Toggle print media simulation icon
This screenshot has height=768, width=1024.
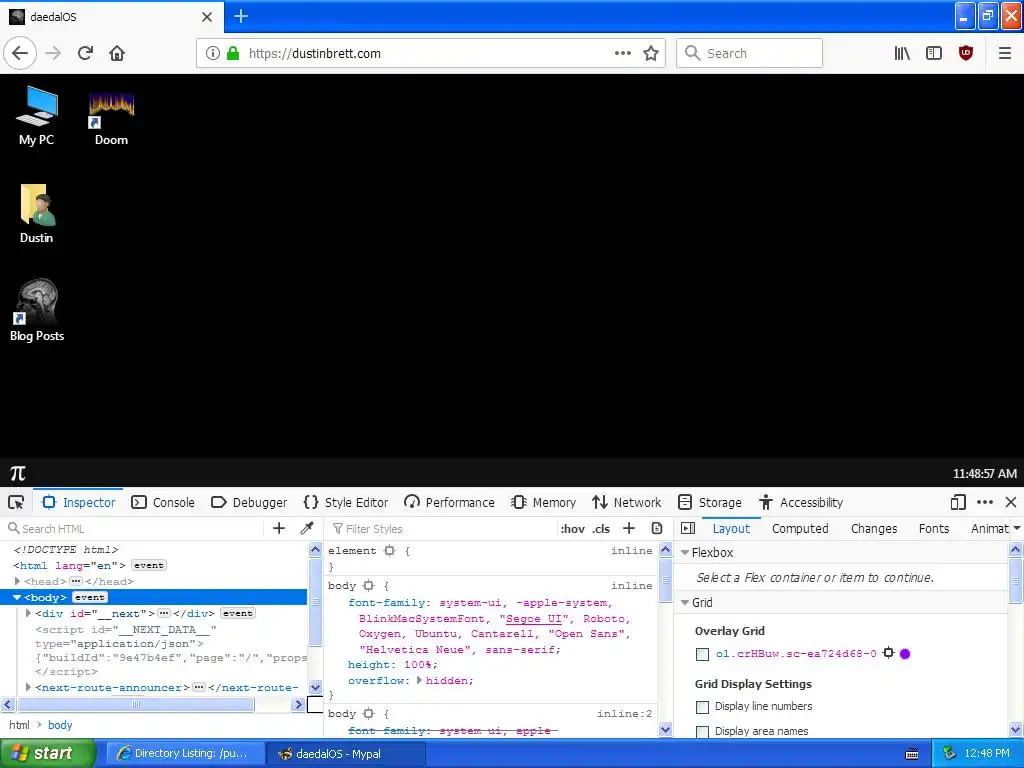pyautogui.click(x=657, y=528)
